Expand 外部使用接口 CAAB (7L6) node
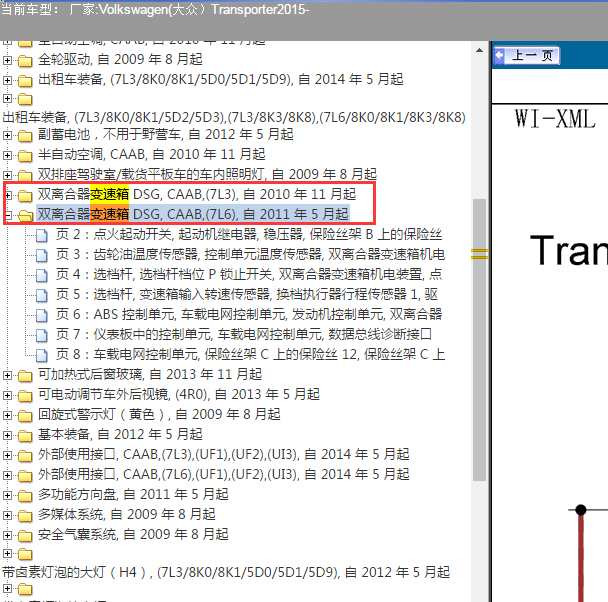Image resolution: width=608 pixels, height=602 pixels. 7,475
